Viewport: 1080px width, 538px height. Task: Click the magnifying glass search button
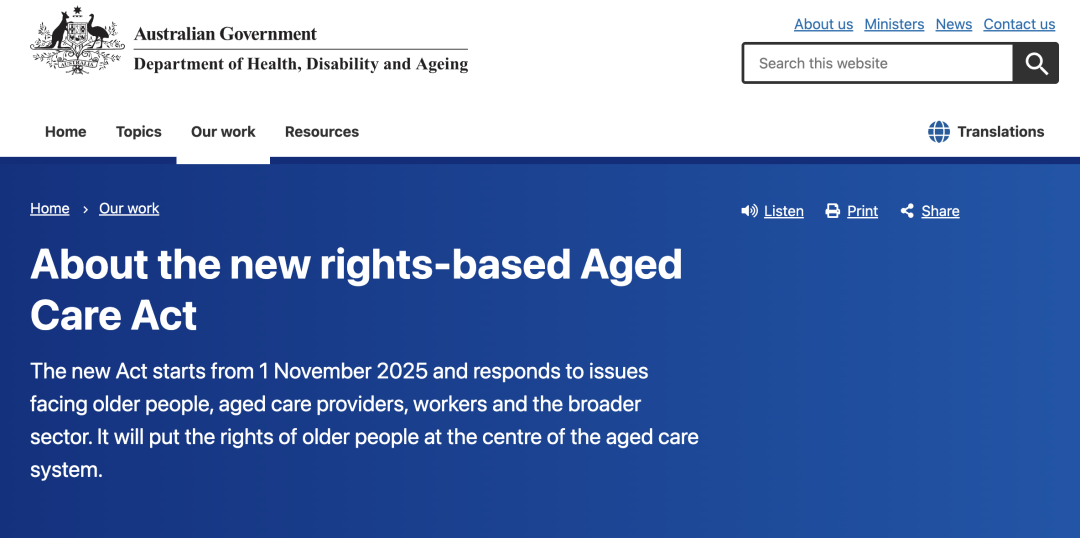1036,63
